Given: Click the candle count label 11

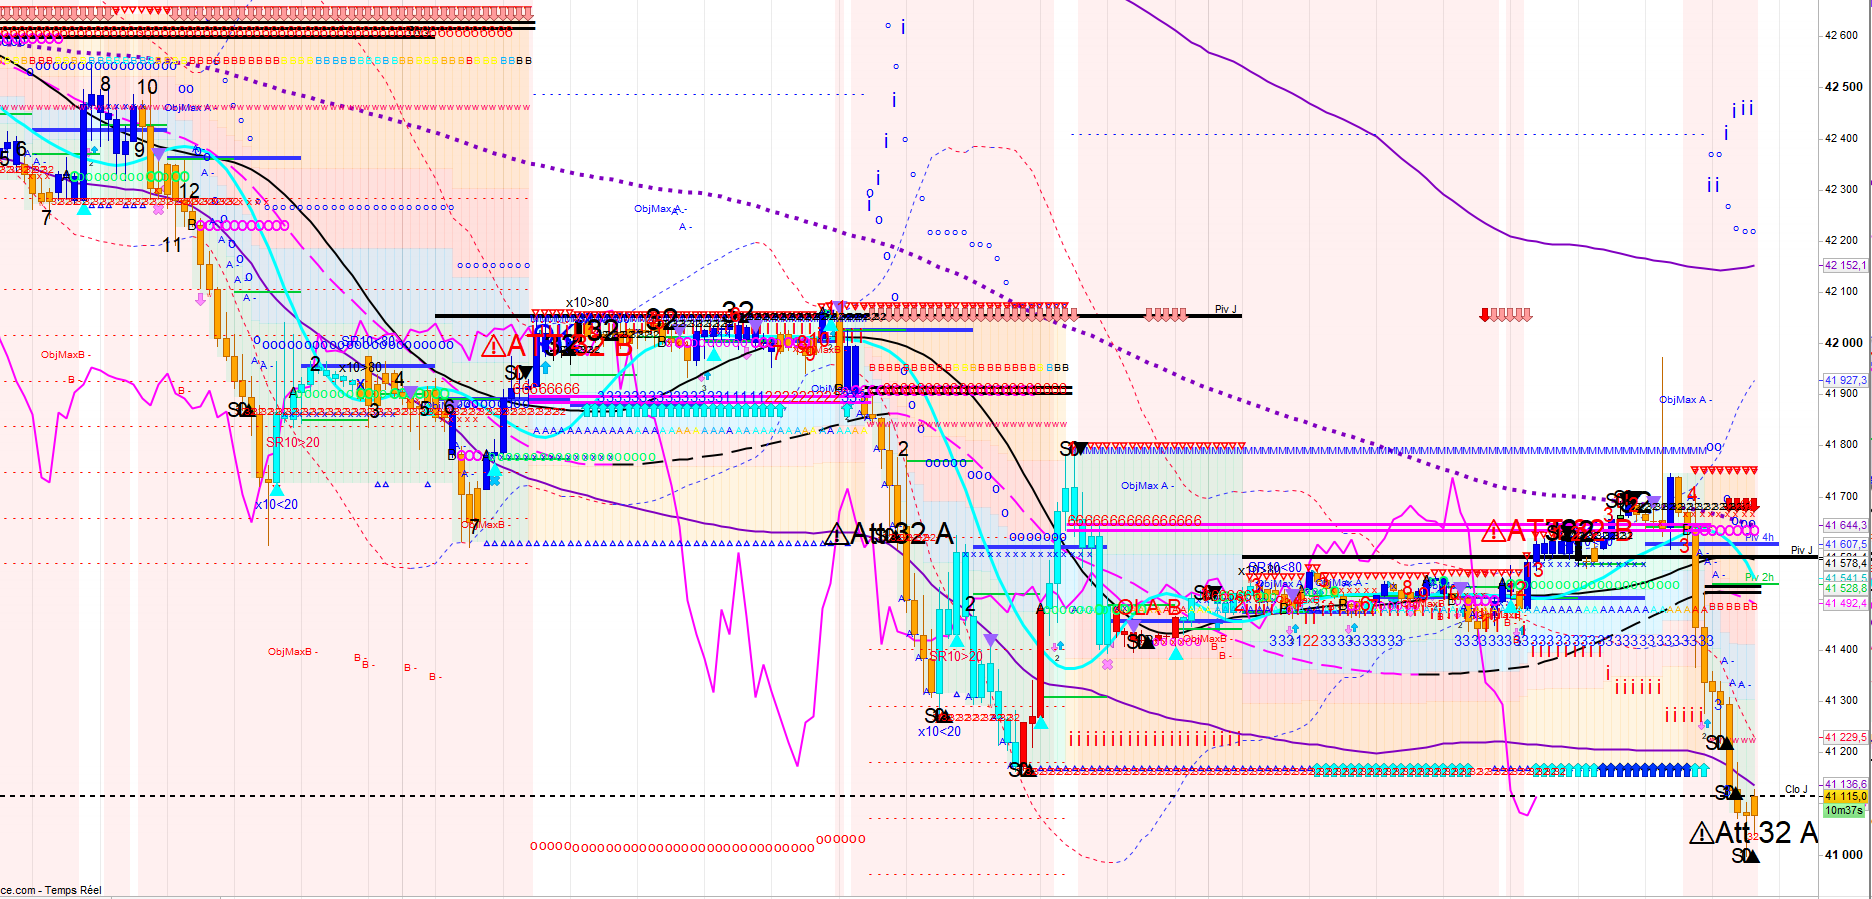Looking at the screenshot, I should click(x=172, y=245).
